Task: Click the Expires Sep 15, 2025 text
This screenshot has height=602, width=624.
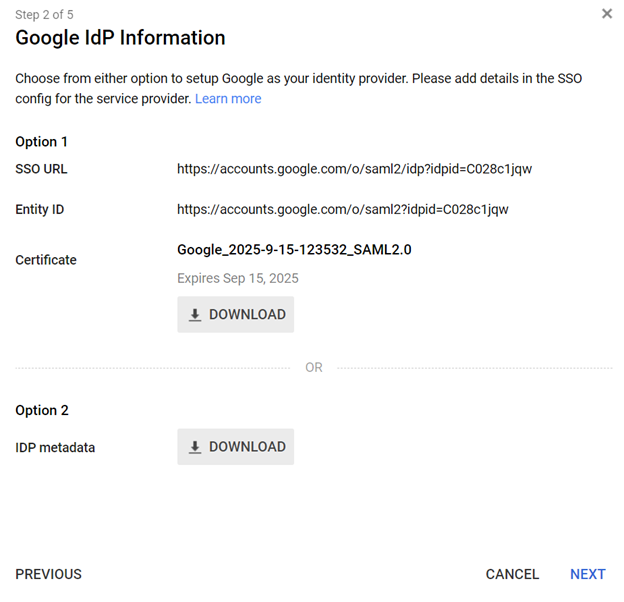Action: coord(238,278)
